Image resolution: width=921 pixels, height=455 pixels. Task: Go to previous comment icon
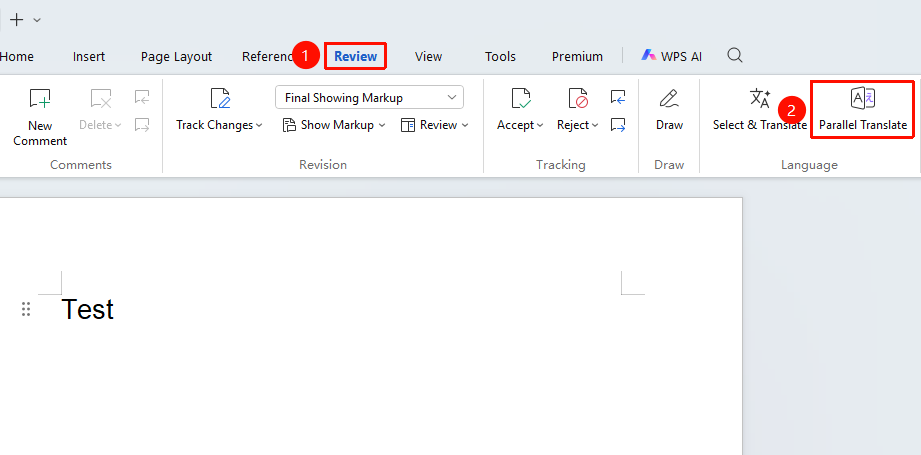pyautogui.click(x=142, y=97)
